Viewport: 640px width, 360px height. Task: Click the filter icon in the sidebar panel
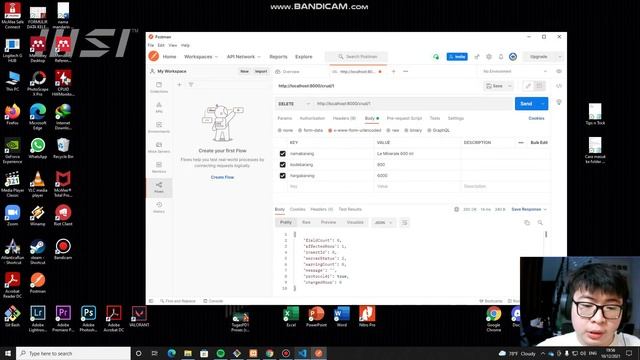[x=191, y=84]
